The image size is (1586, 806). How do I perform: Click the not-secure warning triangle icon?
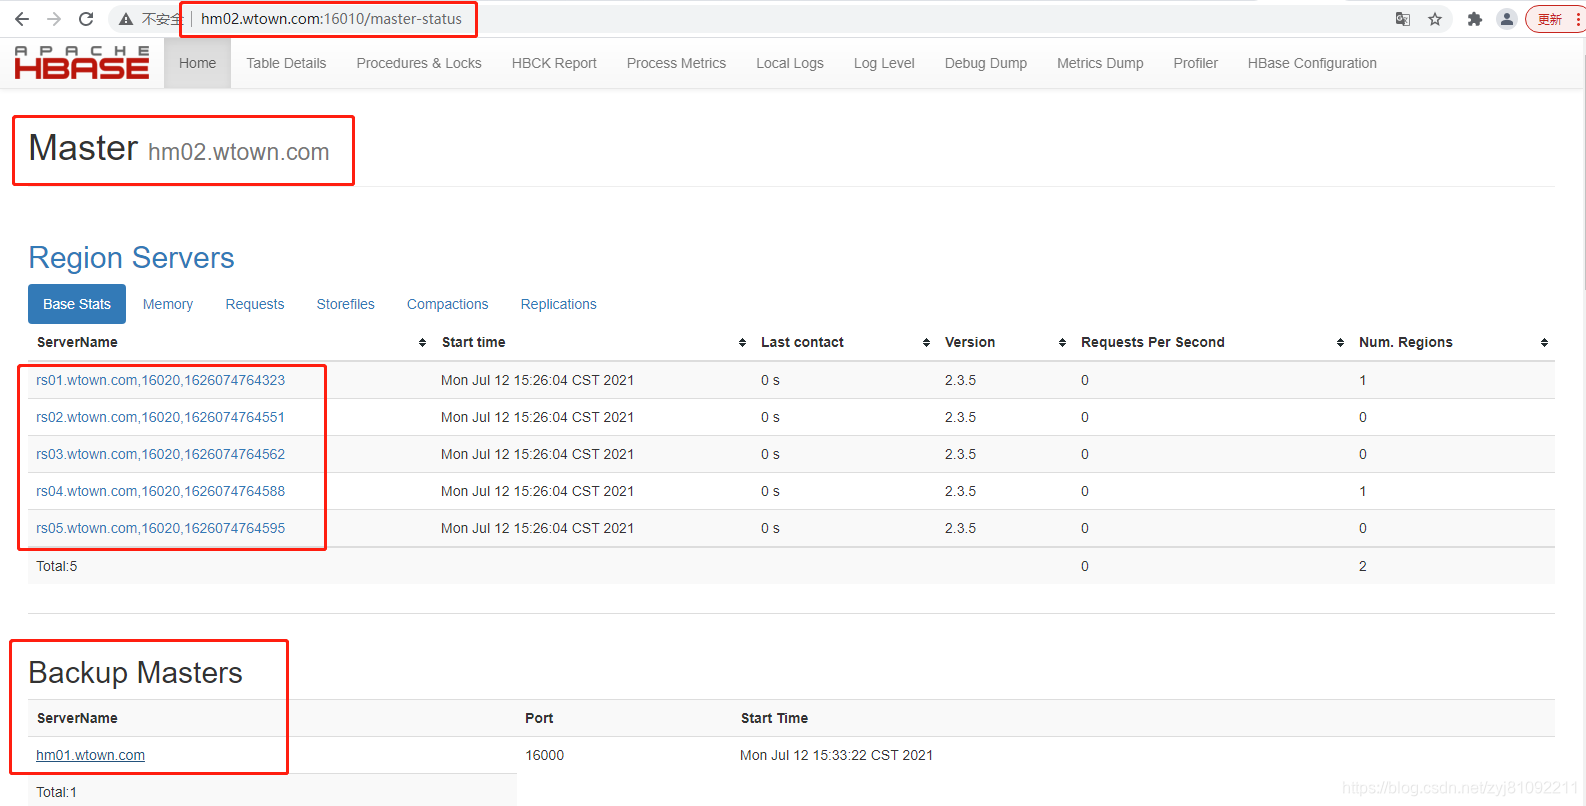[126, 19]
